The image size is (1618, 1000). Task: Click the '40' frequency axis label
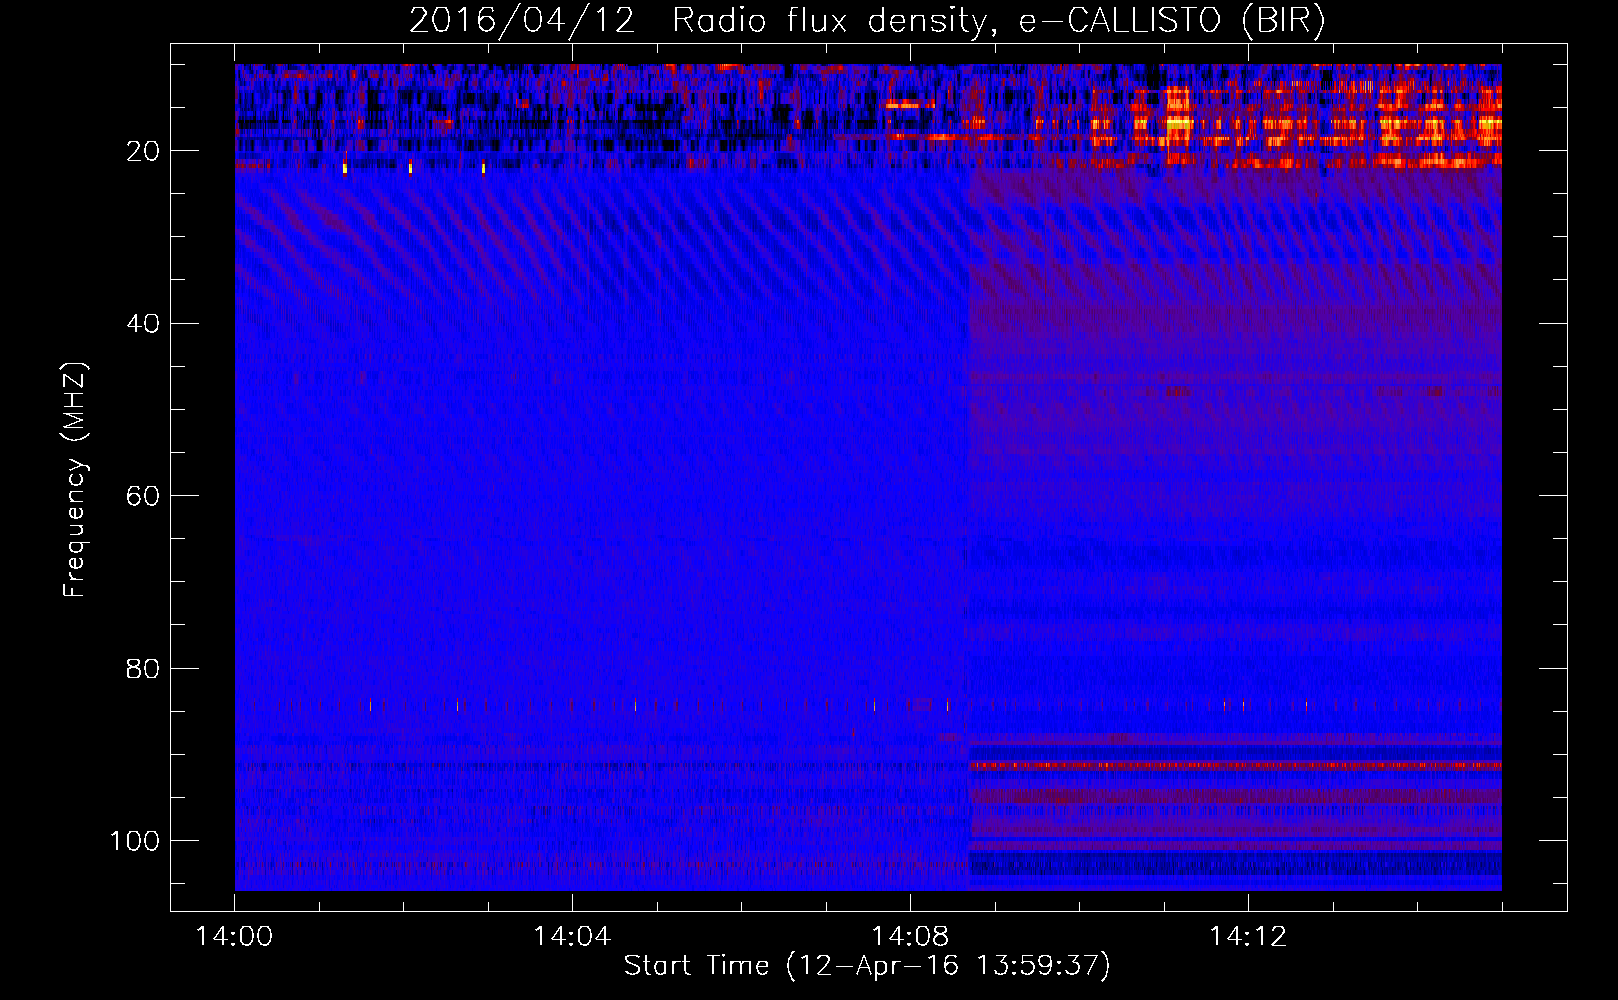pos(143,324)
